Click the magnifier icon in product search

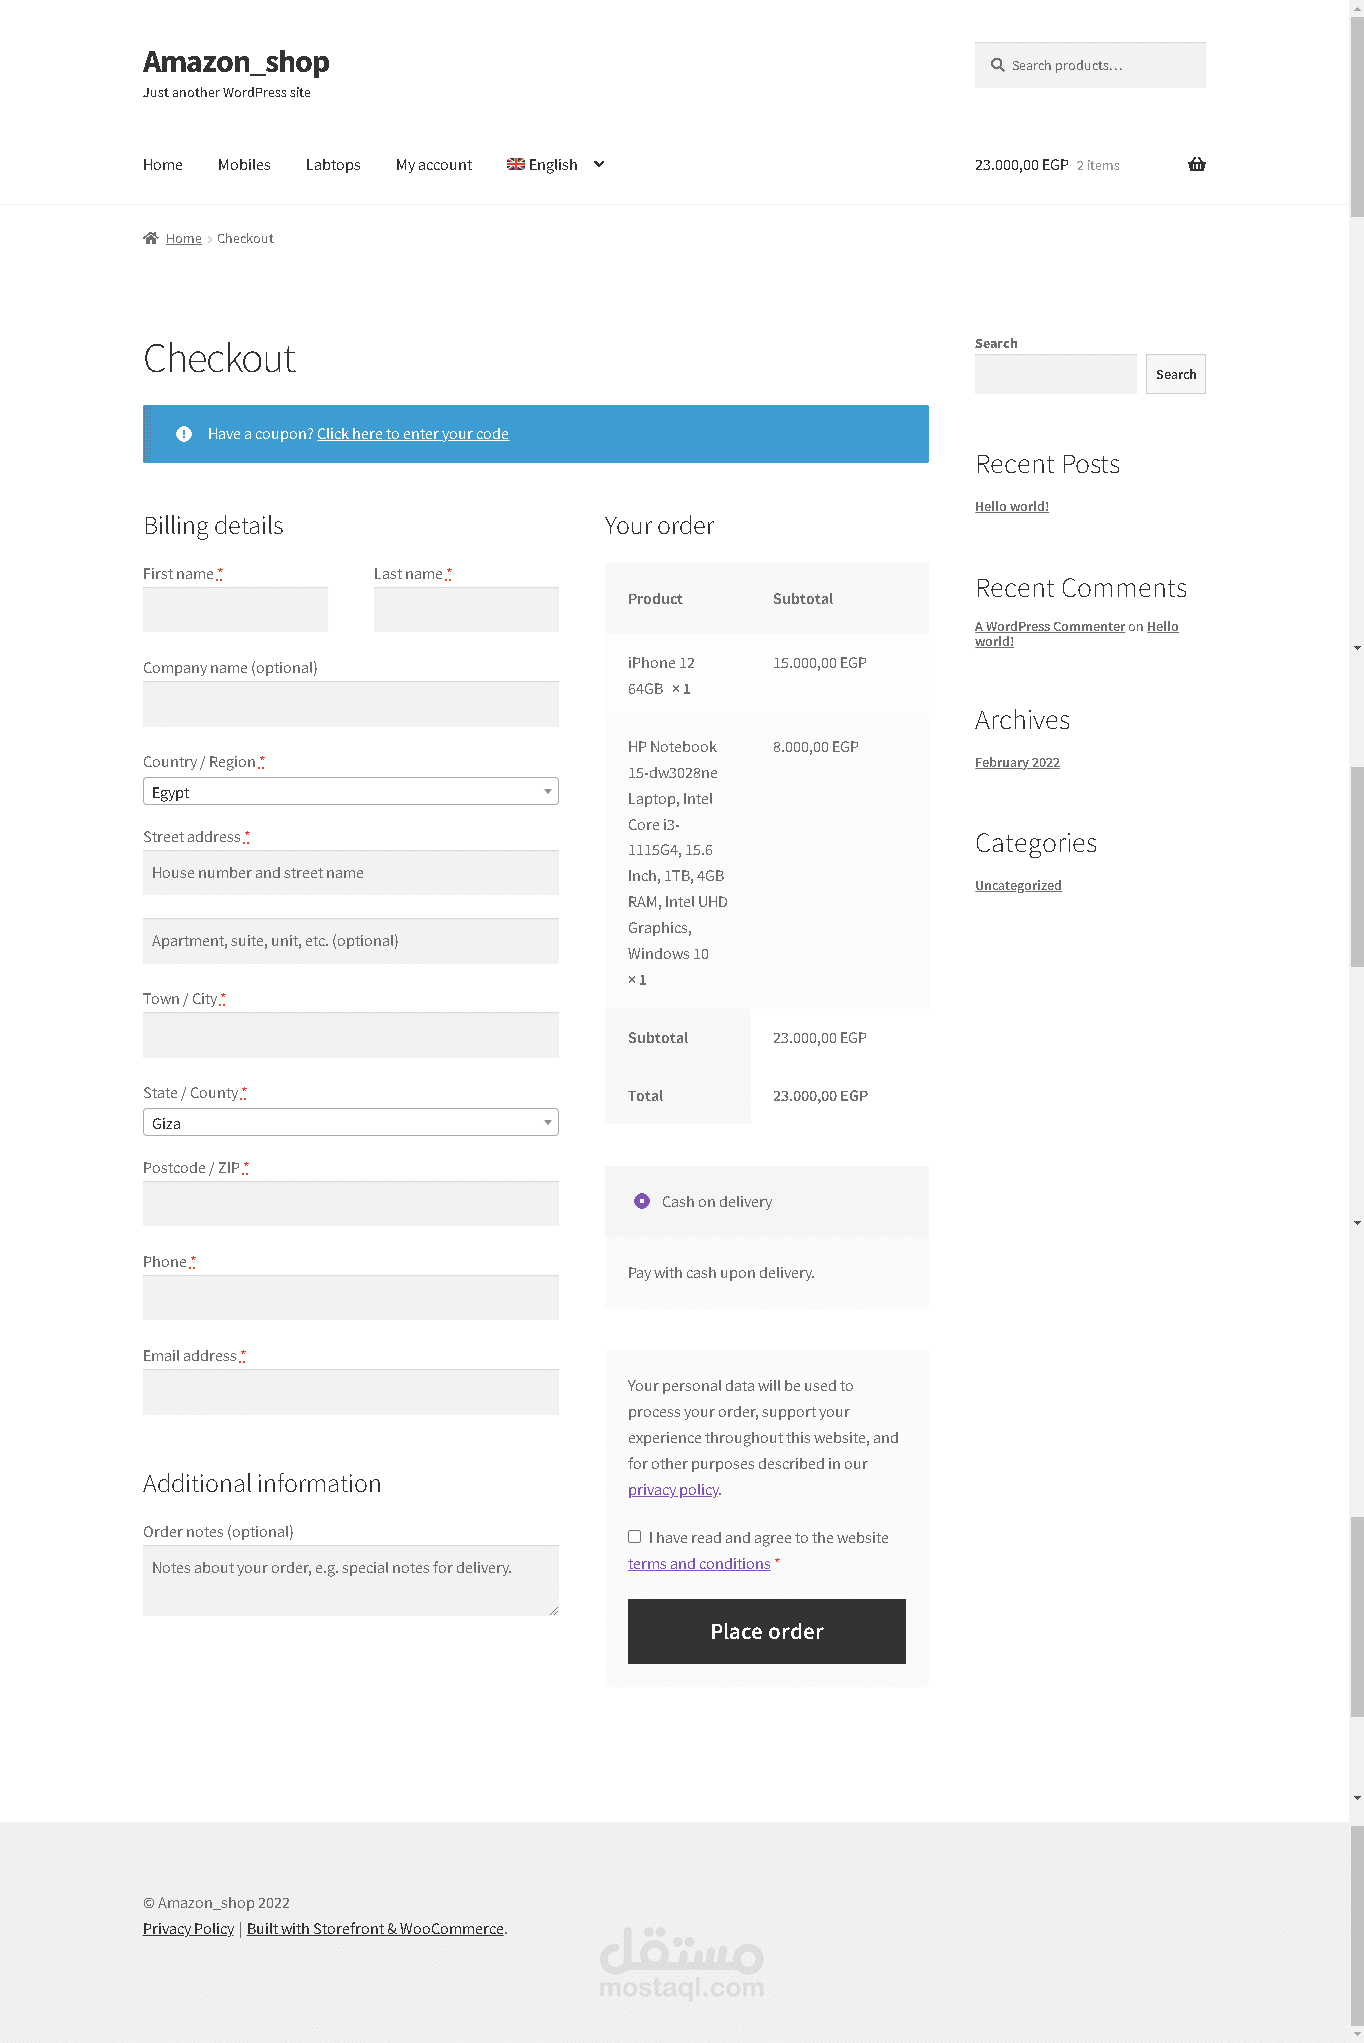(x=997, y=65)
